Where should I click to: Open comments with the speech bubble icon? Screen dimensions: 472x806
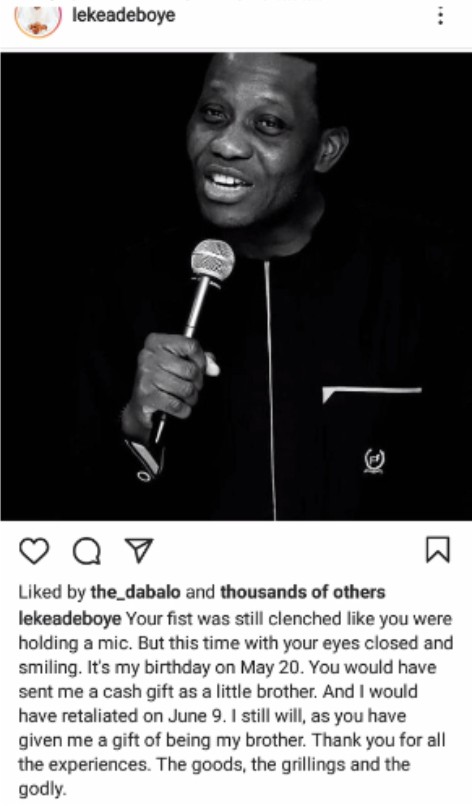87,552
